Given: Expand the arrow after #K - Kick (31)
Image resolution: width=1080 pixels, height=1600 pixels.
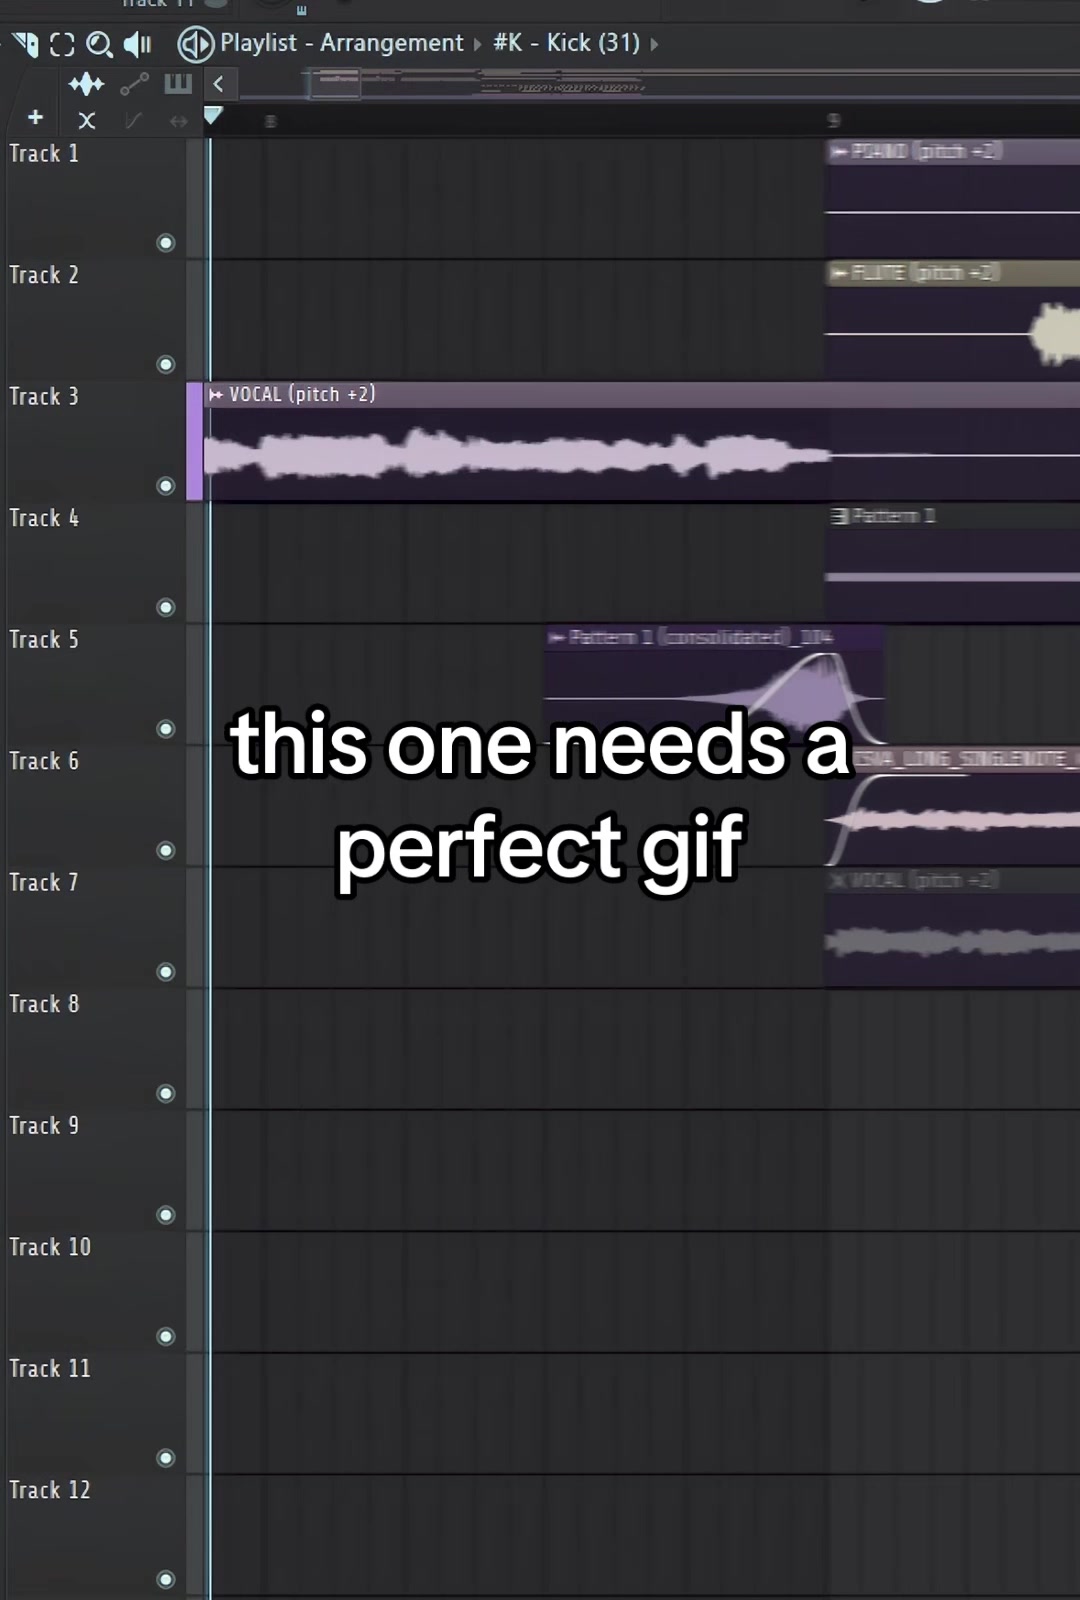Looking at the screenshot, I should (x=654, y=44).
